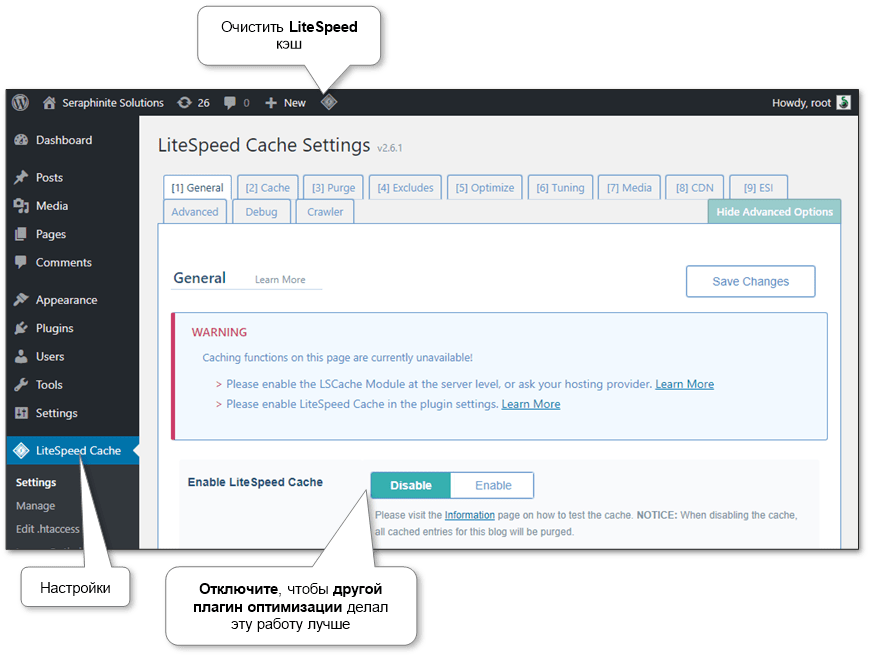The width and height of the screenshot is (871, 657).
Task: Open Tools in the sidebar menu
Action: point(49,385)
